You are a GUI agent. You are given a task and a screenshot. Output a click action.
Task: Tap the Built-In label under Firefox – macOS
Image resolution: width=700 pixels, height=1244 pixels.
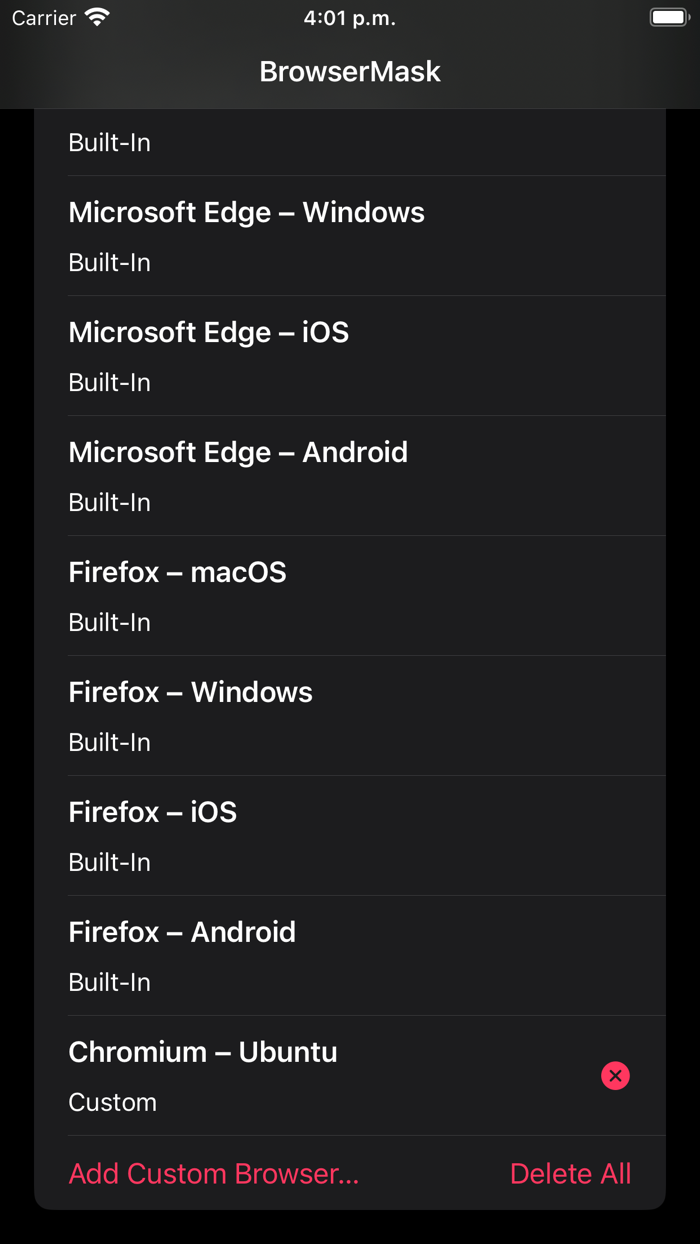[109, 622]
